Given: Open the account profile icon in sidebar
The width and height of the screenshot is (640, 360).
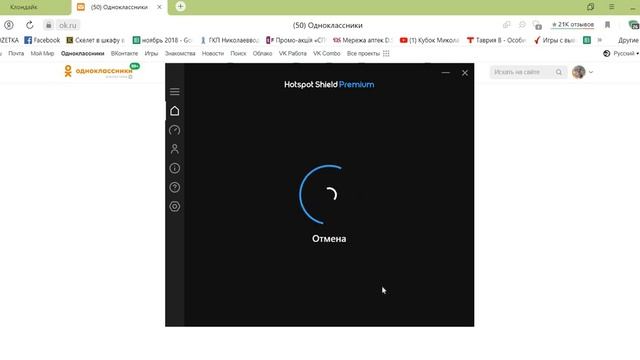Looking at the screenshot, I should click(x=175, y=149).
